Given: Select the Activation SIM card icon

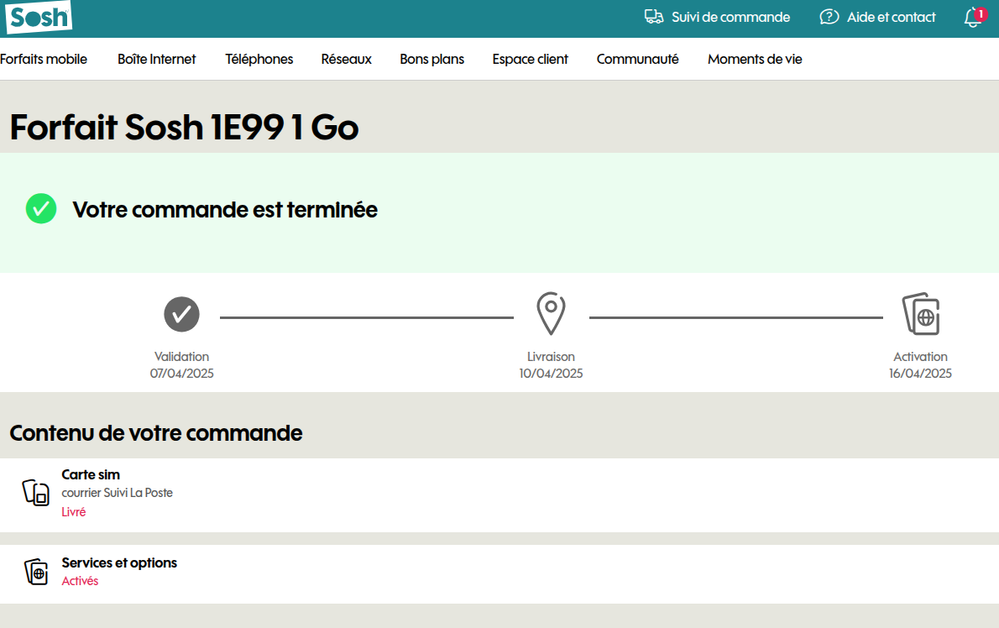Looking at the screenshot, I should tap(920, 313).
